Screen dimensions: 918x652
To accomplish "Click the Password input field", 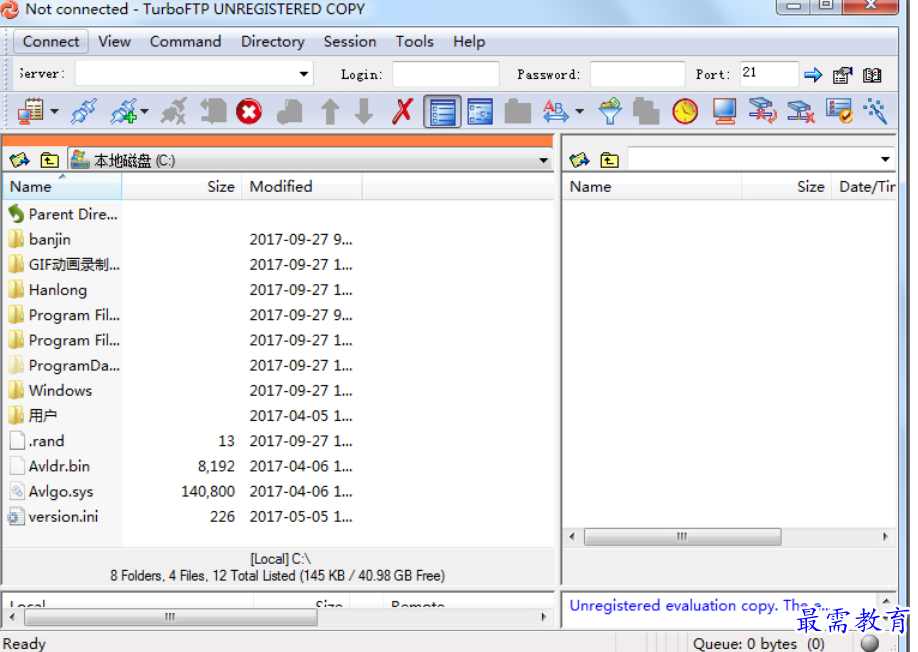I will point(638,74).
